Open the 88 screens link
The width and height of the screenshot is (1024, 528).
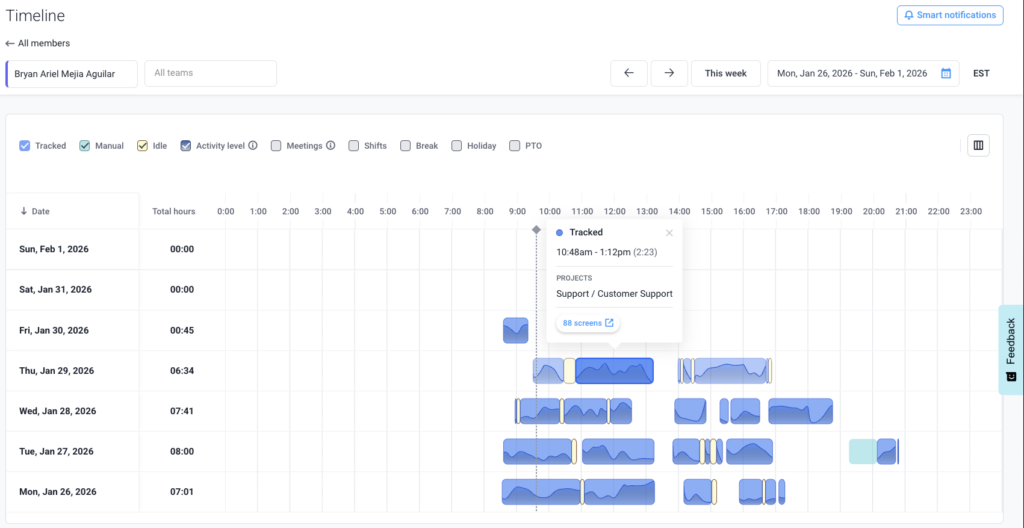(588, 323)
